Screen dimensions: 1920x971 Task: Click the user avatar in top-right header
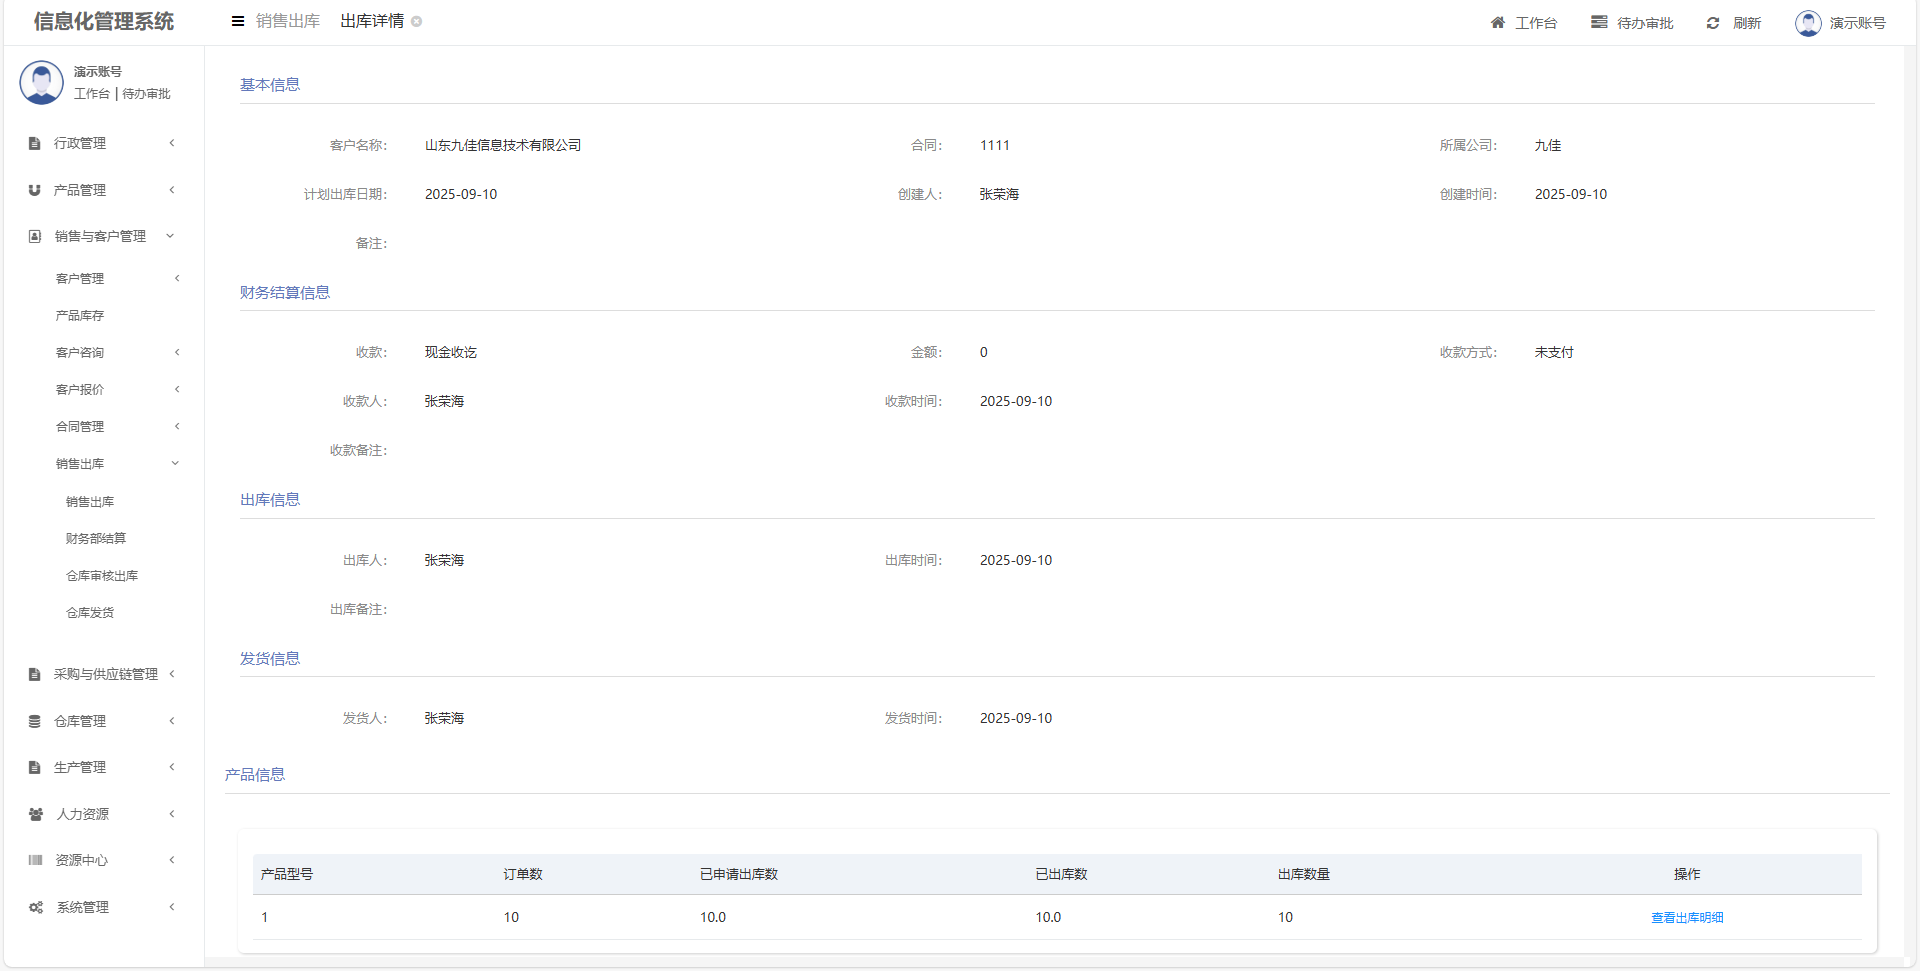pos(1808,23)
